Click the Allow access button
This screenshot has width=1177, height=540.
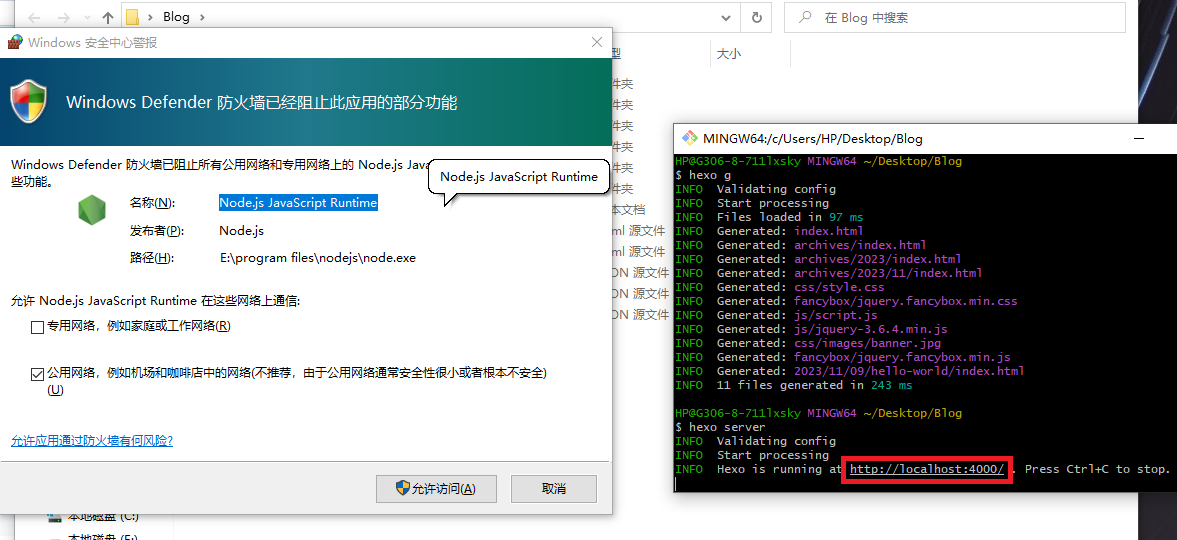pos(436,489)
